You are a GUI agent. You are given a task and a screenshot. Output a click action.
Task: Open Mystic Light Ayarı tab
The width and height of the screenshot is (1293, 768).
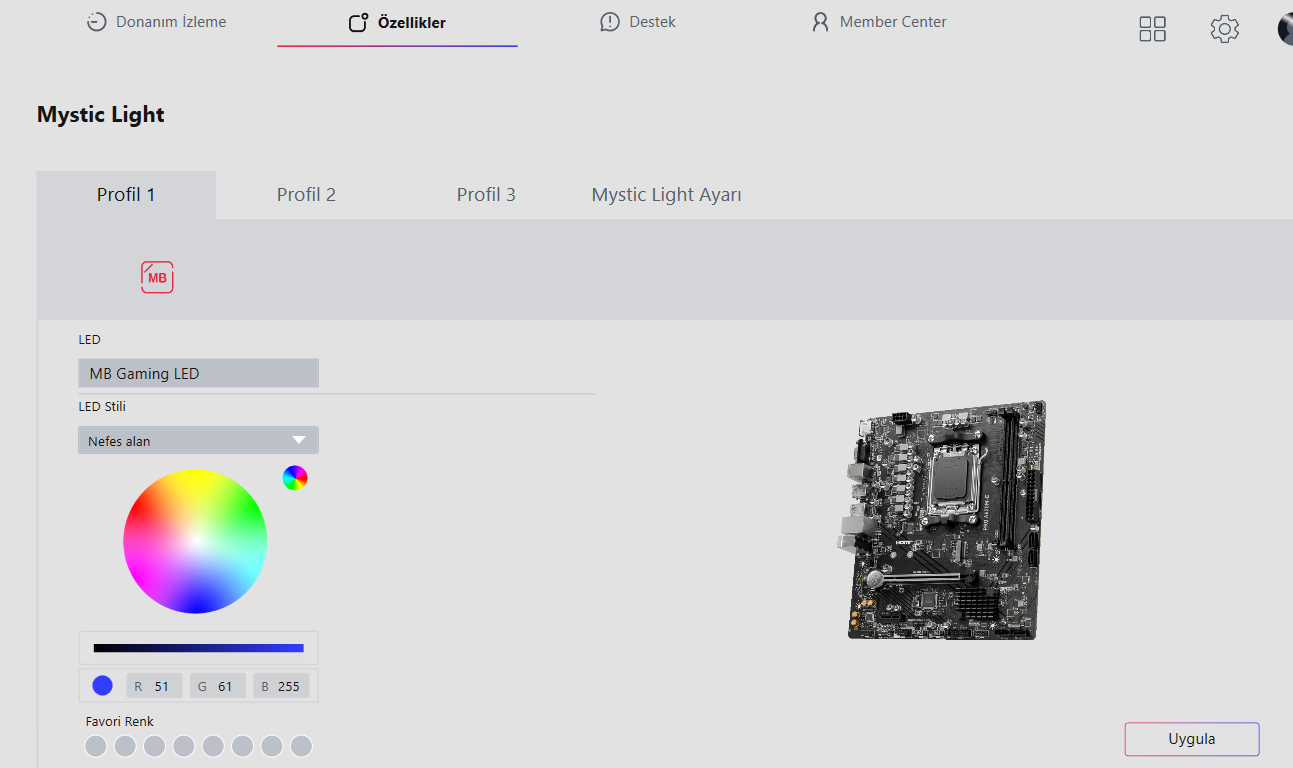[667, 195]
